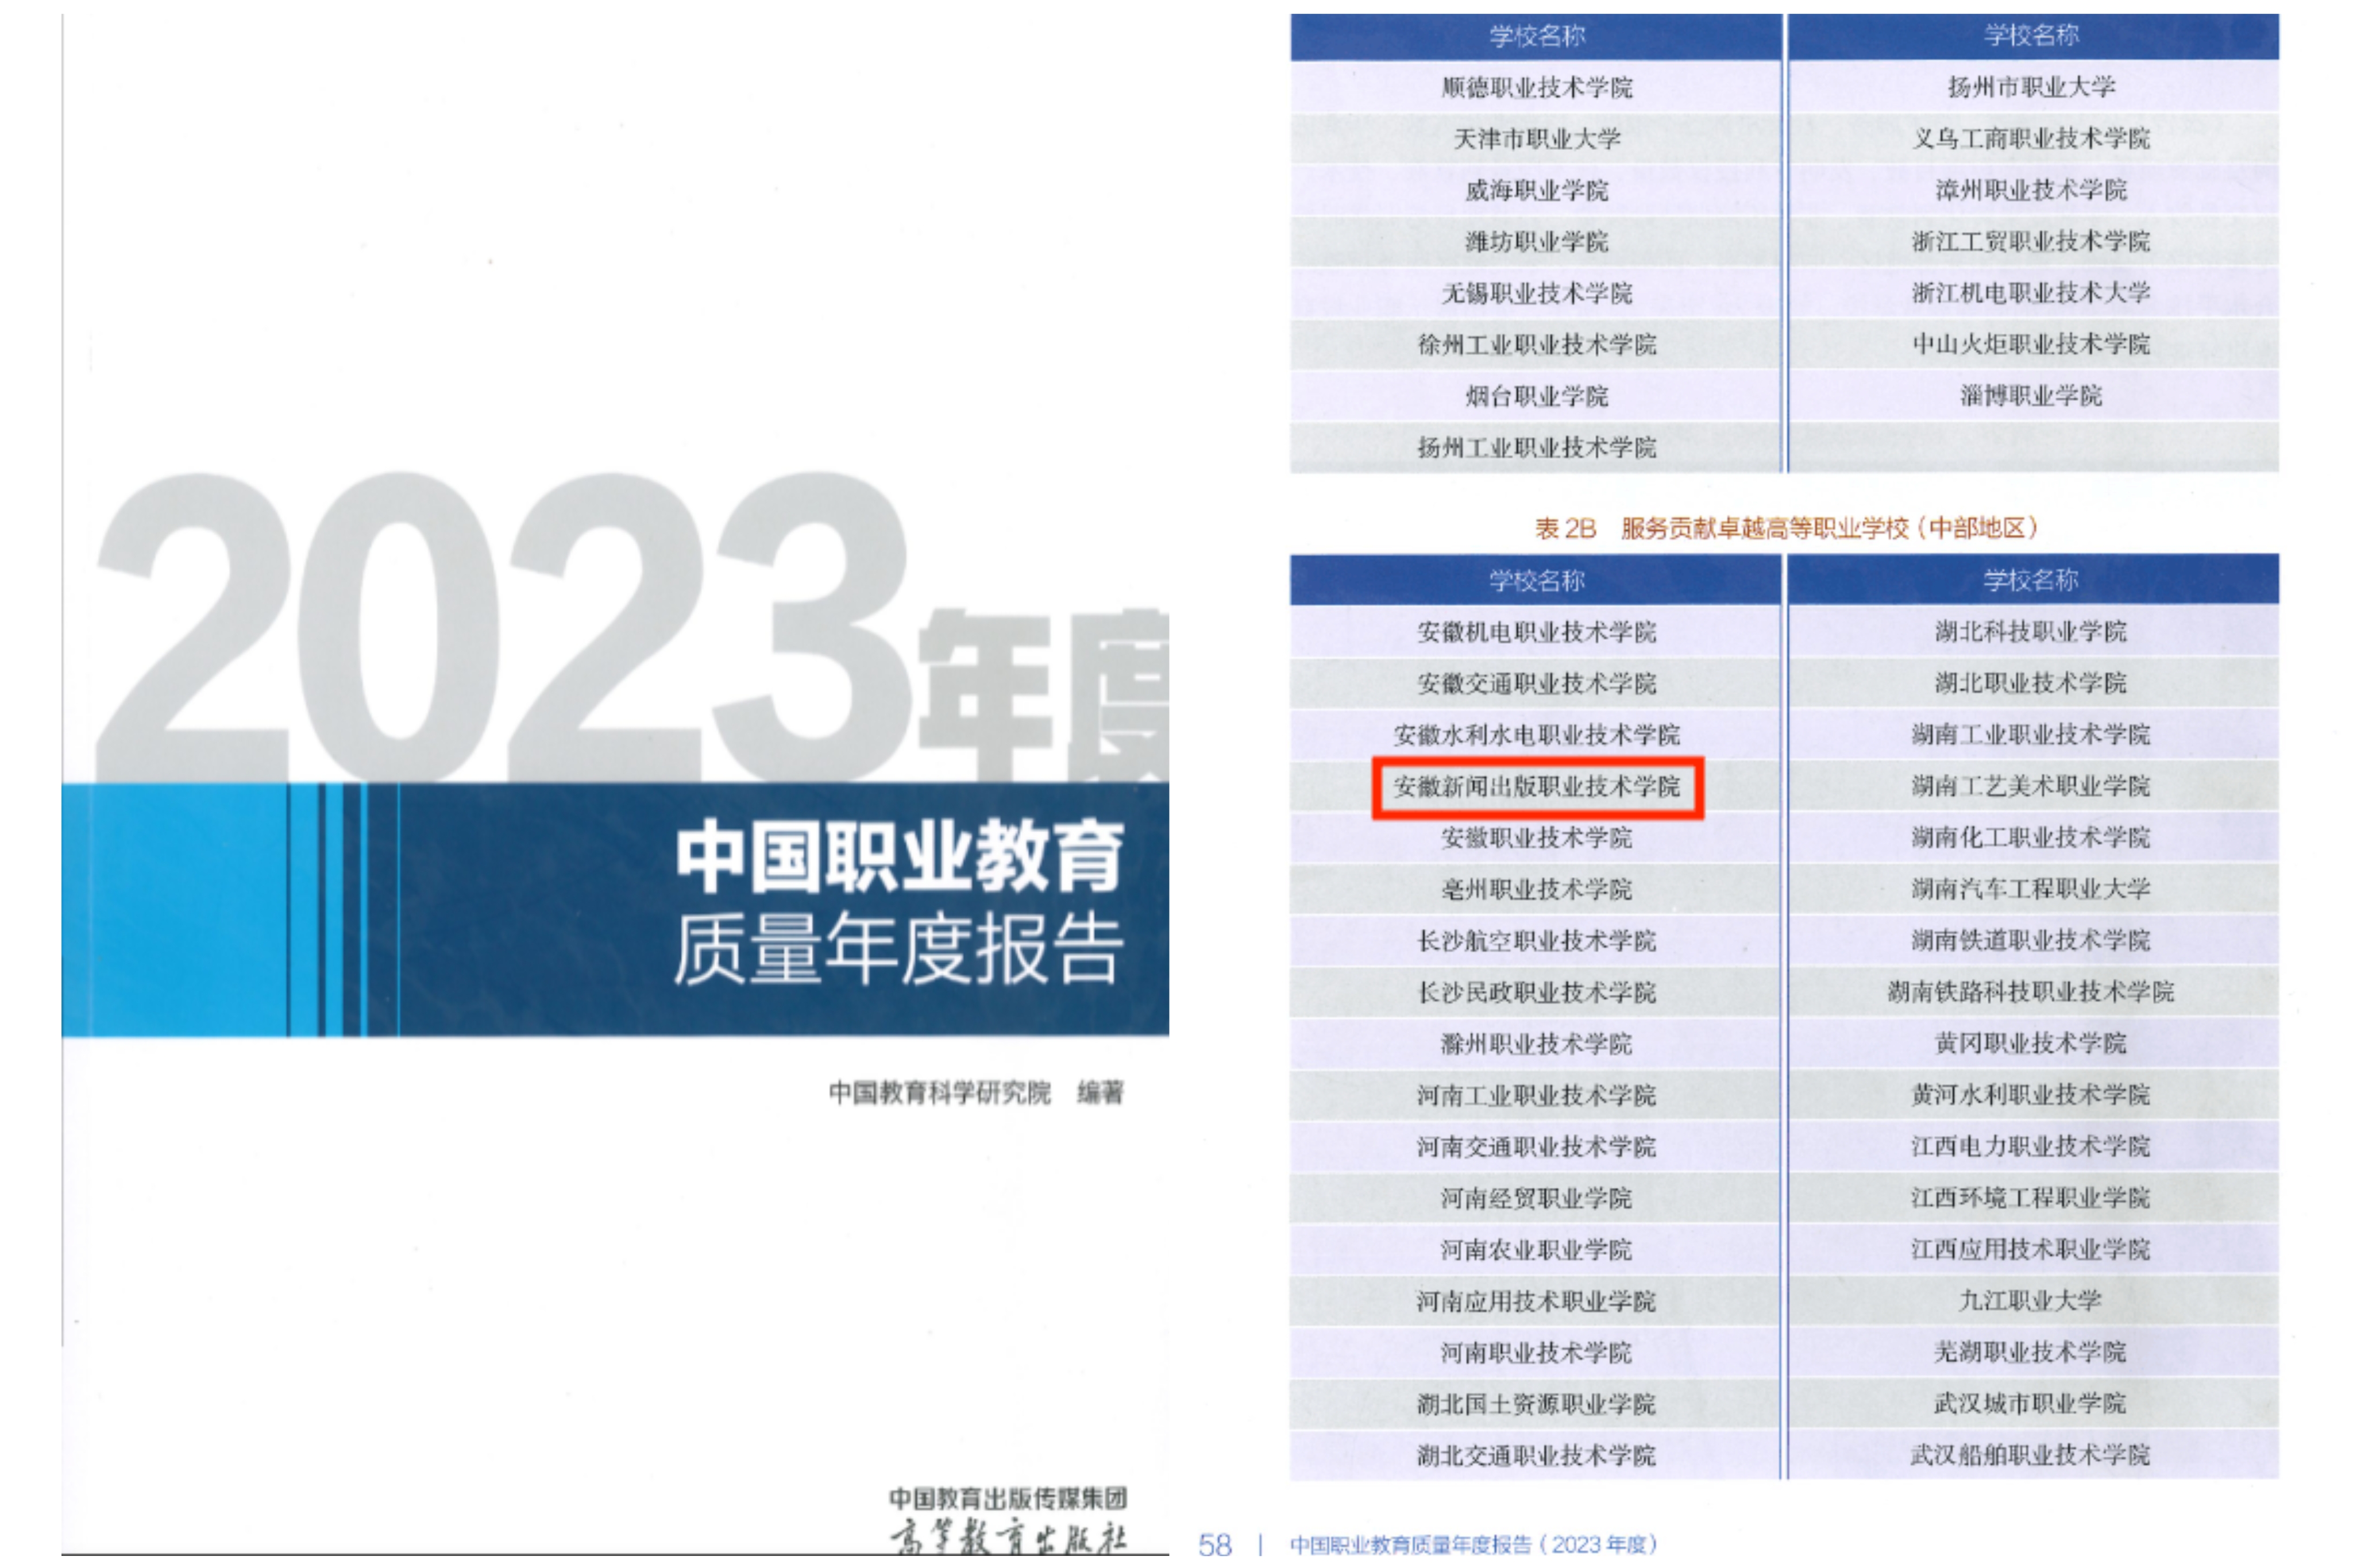The image size is (2353, 1568).
Task: Click the author line "中国教育科学研究院 编著"
Action: coord(976,1093)
